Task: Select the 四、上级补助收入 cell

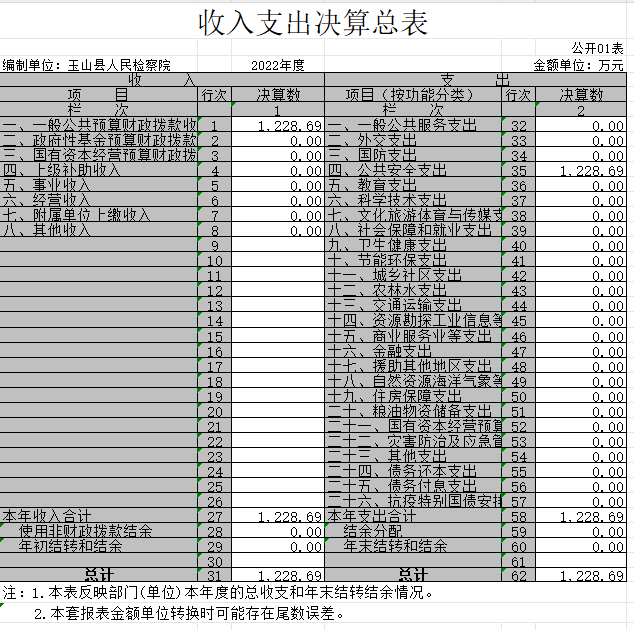Action: pos(99,170)
